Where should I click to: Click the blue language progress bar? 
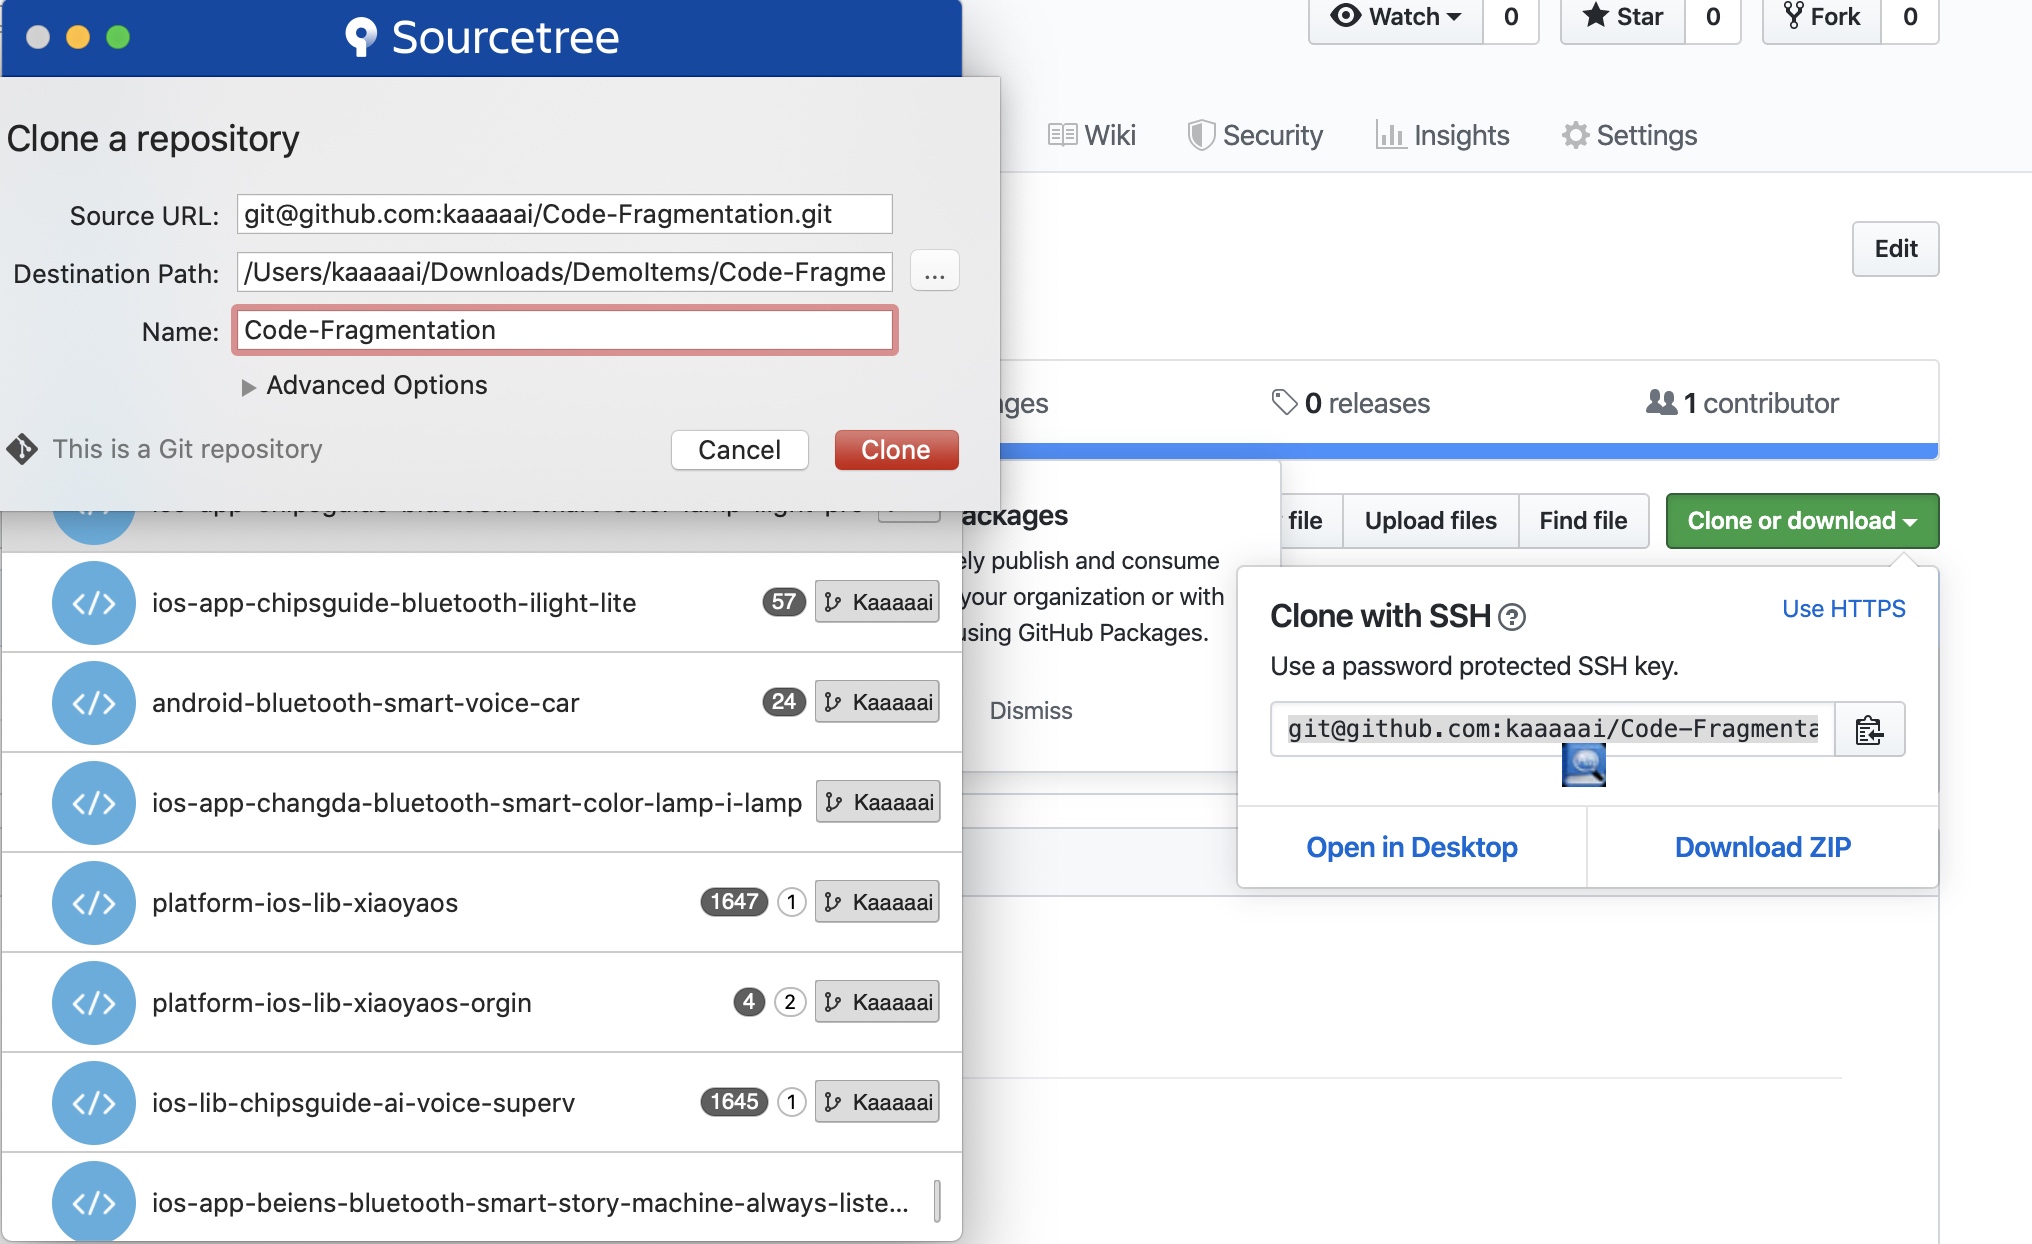click(x=1468, y=451)
